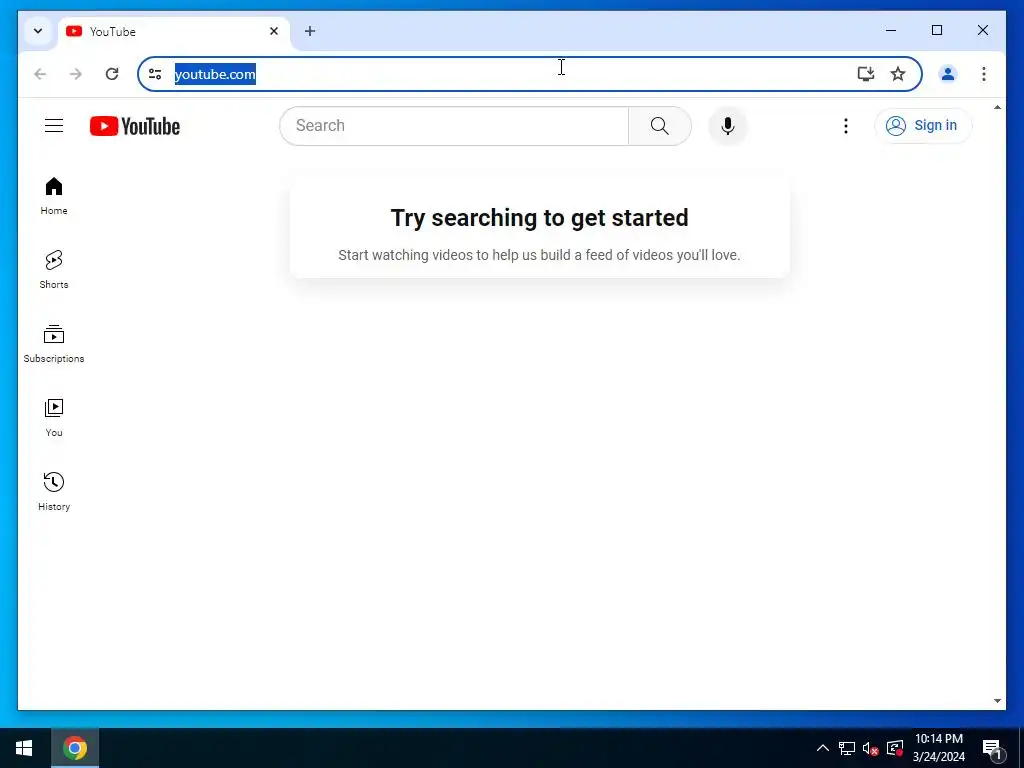Click the YouTube logo

point(135,126)
